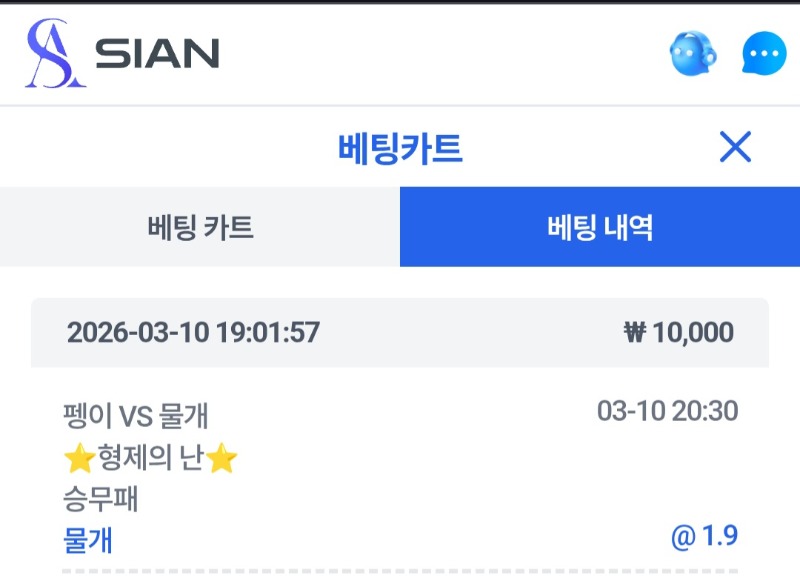The height and width of the screenshot is (576, 800).
Task: Click the SIAN logo emblem
Action: click(x=54, y=53)
